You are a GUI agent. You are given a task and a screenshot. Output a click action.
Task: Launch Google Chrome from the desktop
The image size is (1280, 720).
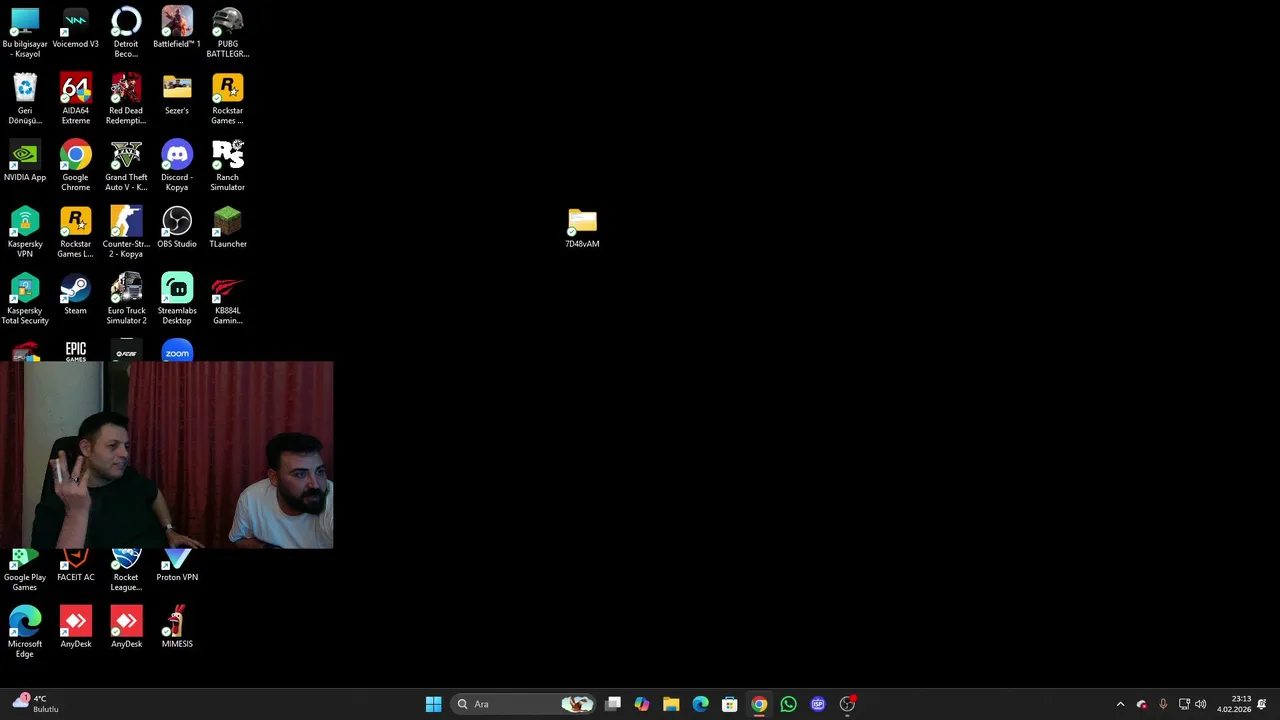[x=75, y=165]
